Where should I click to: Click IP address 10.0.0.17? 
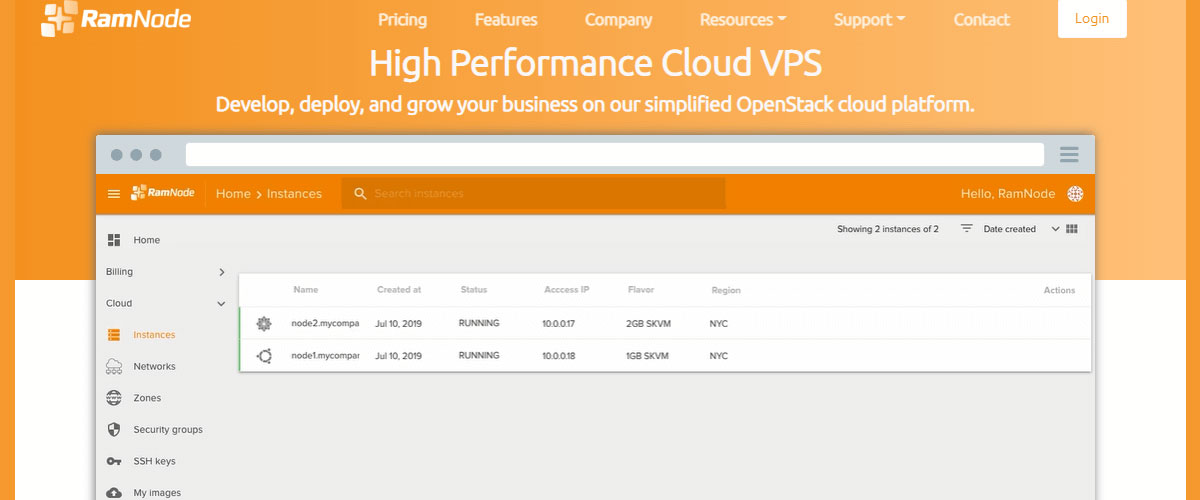561,324
